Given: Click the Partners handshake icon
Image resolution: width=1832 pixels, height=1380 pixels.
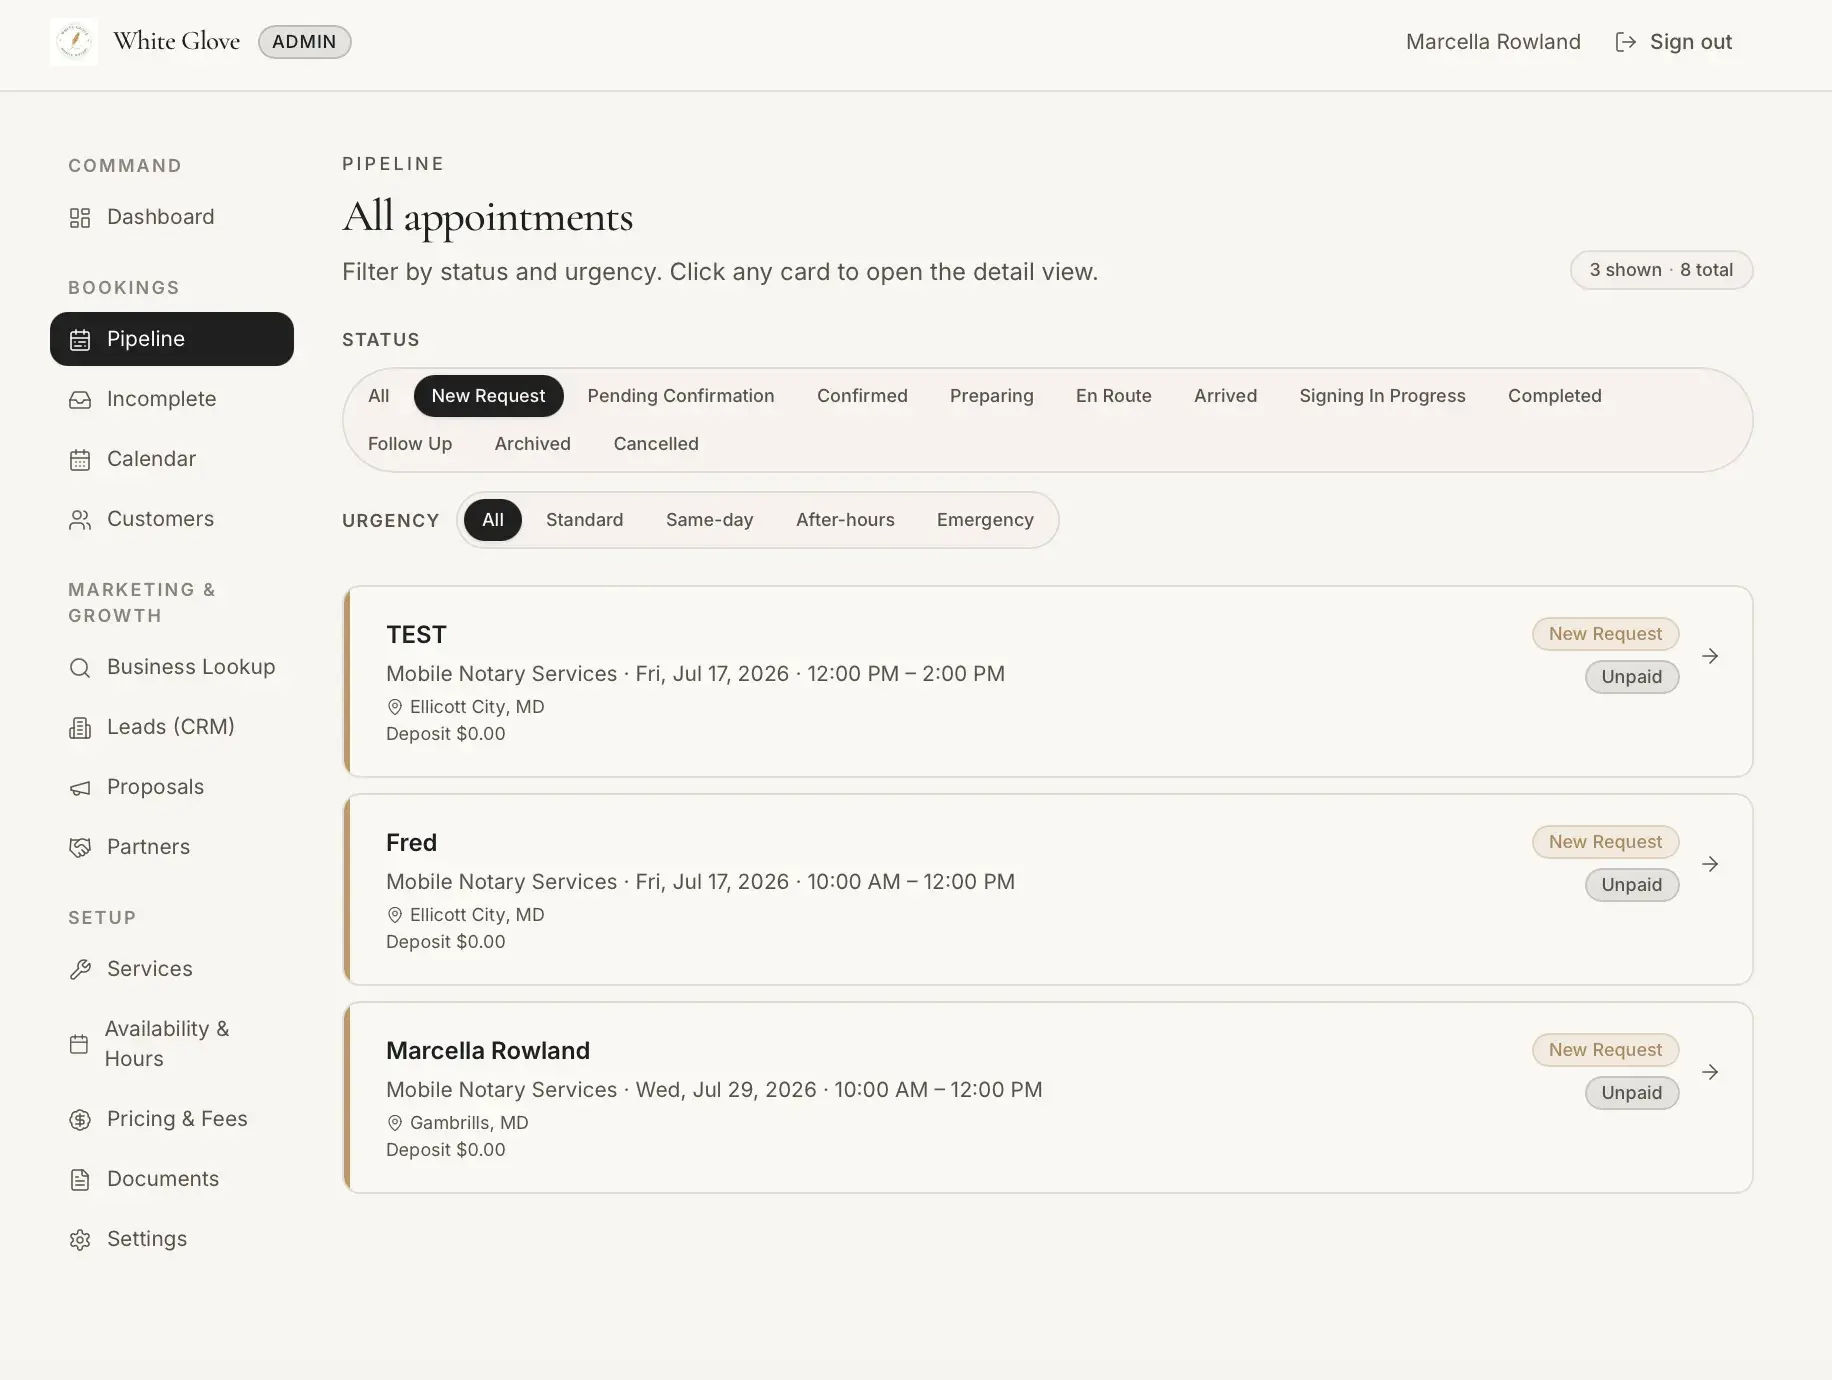Looking at the screenshot, I should [x=80, y=848].
